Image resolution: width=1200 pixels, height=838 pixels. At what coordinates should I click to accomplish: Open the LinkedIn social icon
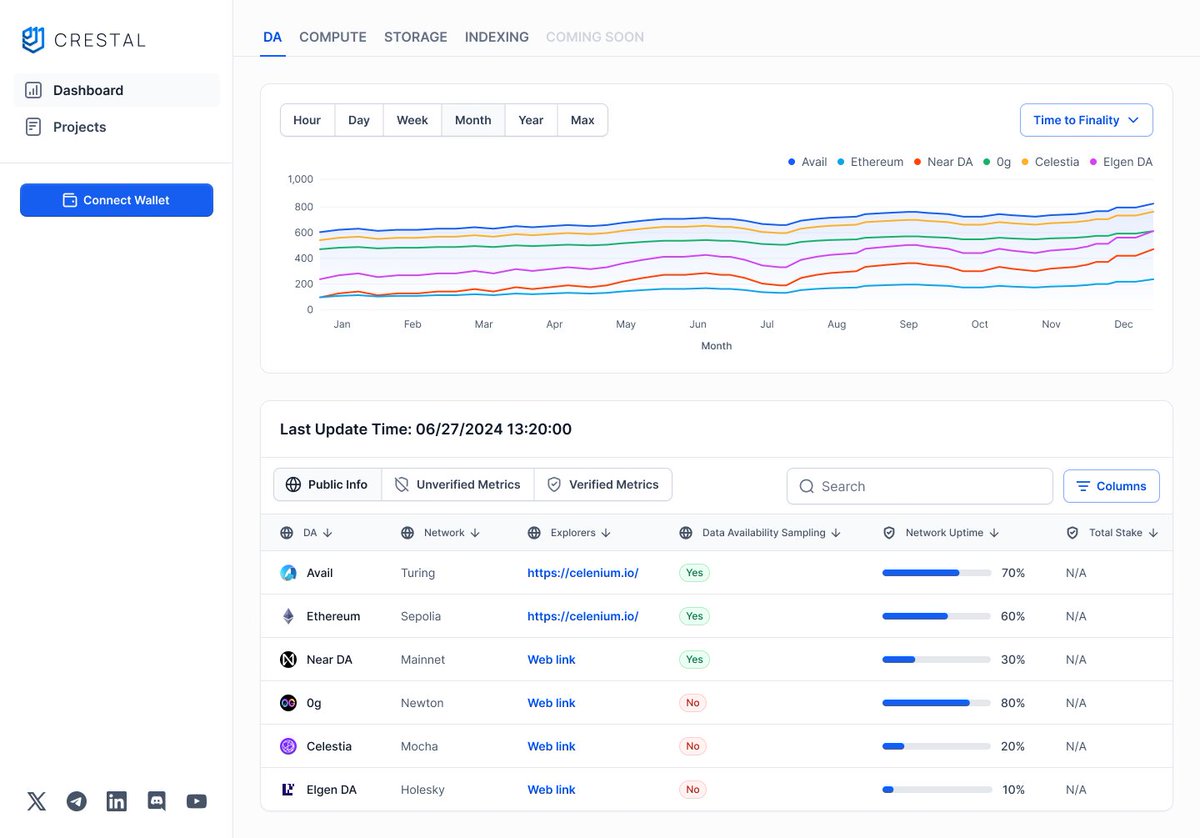click(x=117, y=801)
